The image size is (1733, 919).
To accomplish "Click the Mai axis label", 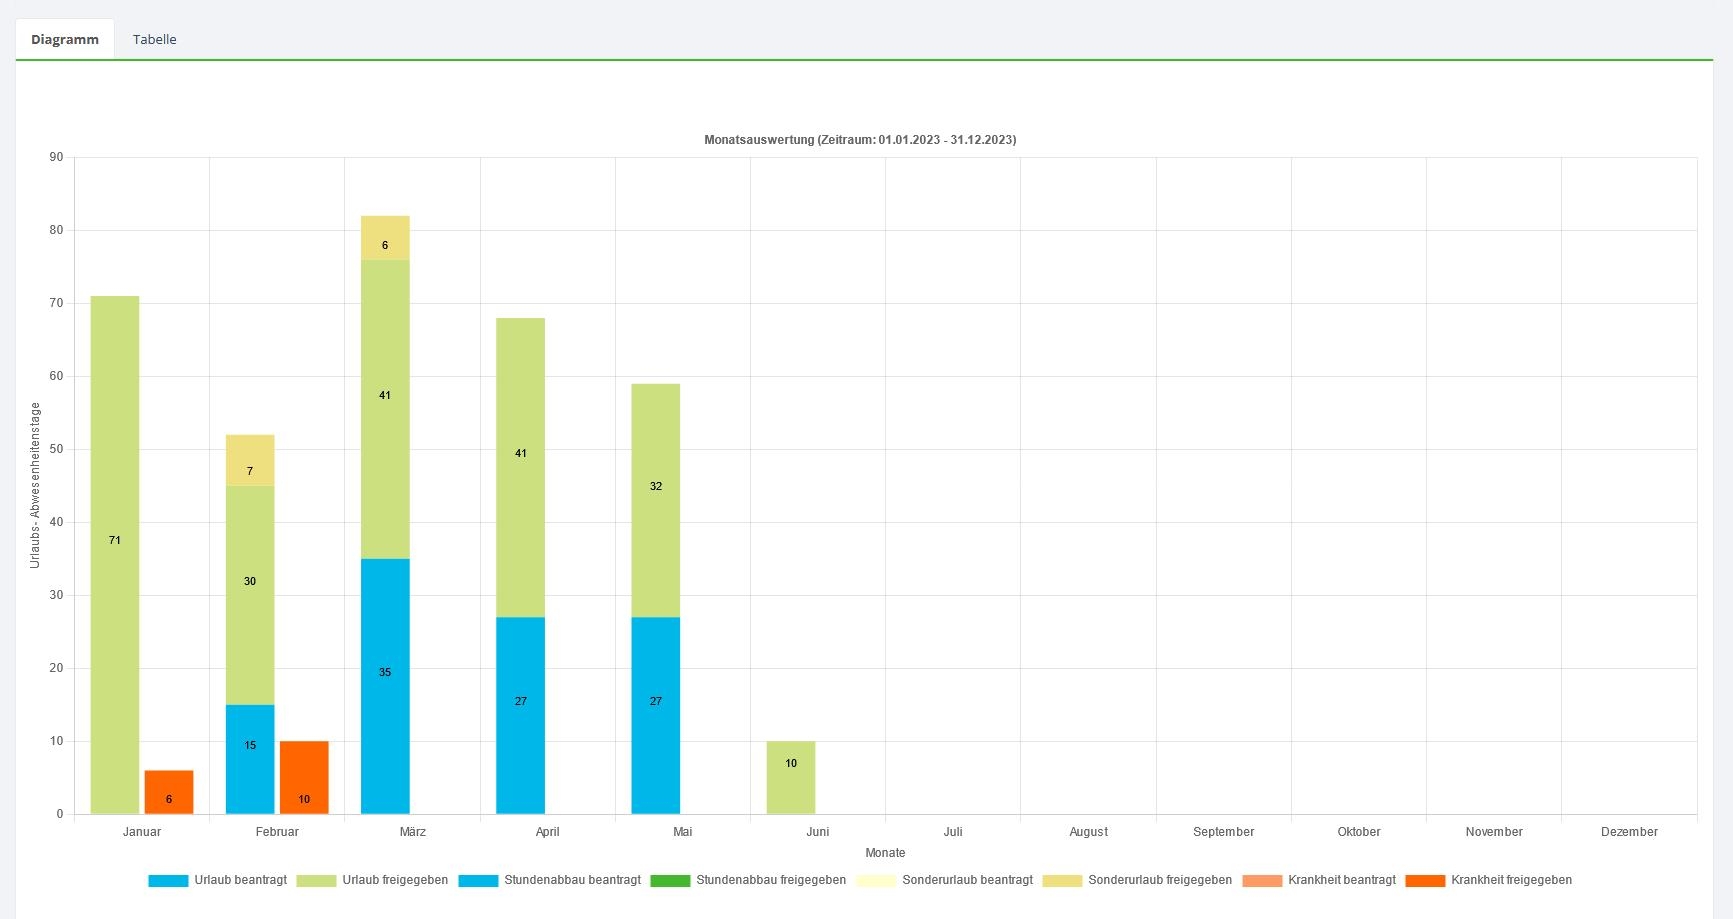I will pyautogui.click(x=683, y=832).
